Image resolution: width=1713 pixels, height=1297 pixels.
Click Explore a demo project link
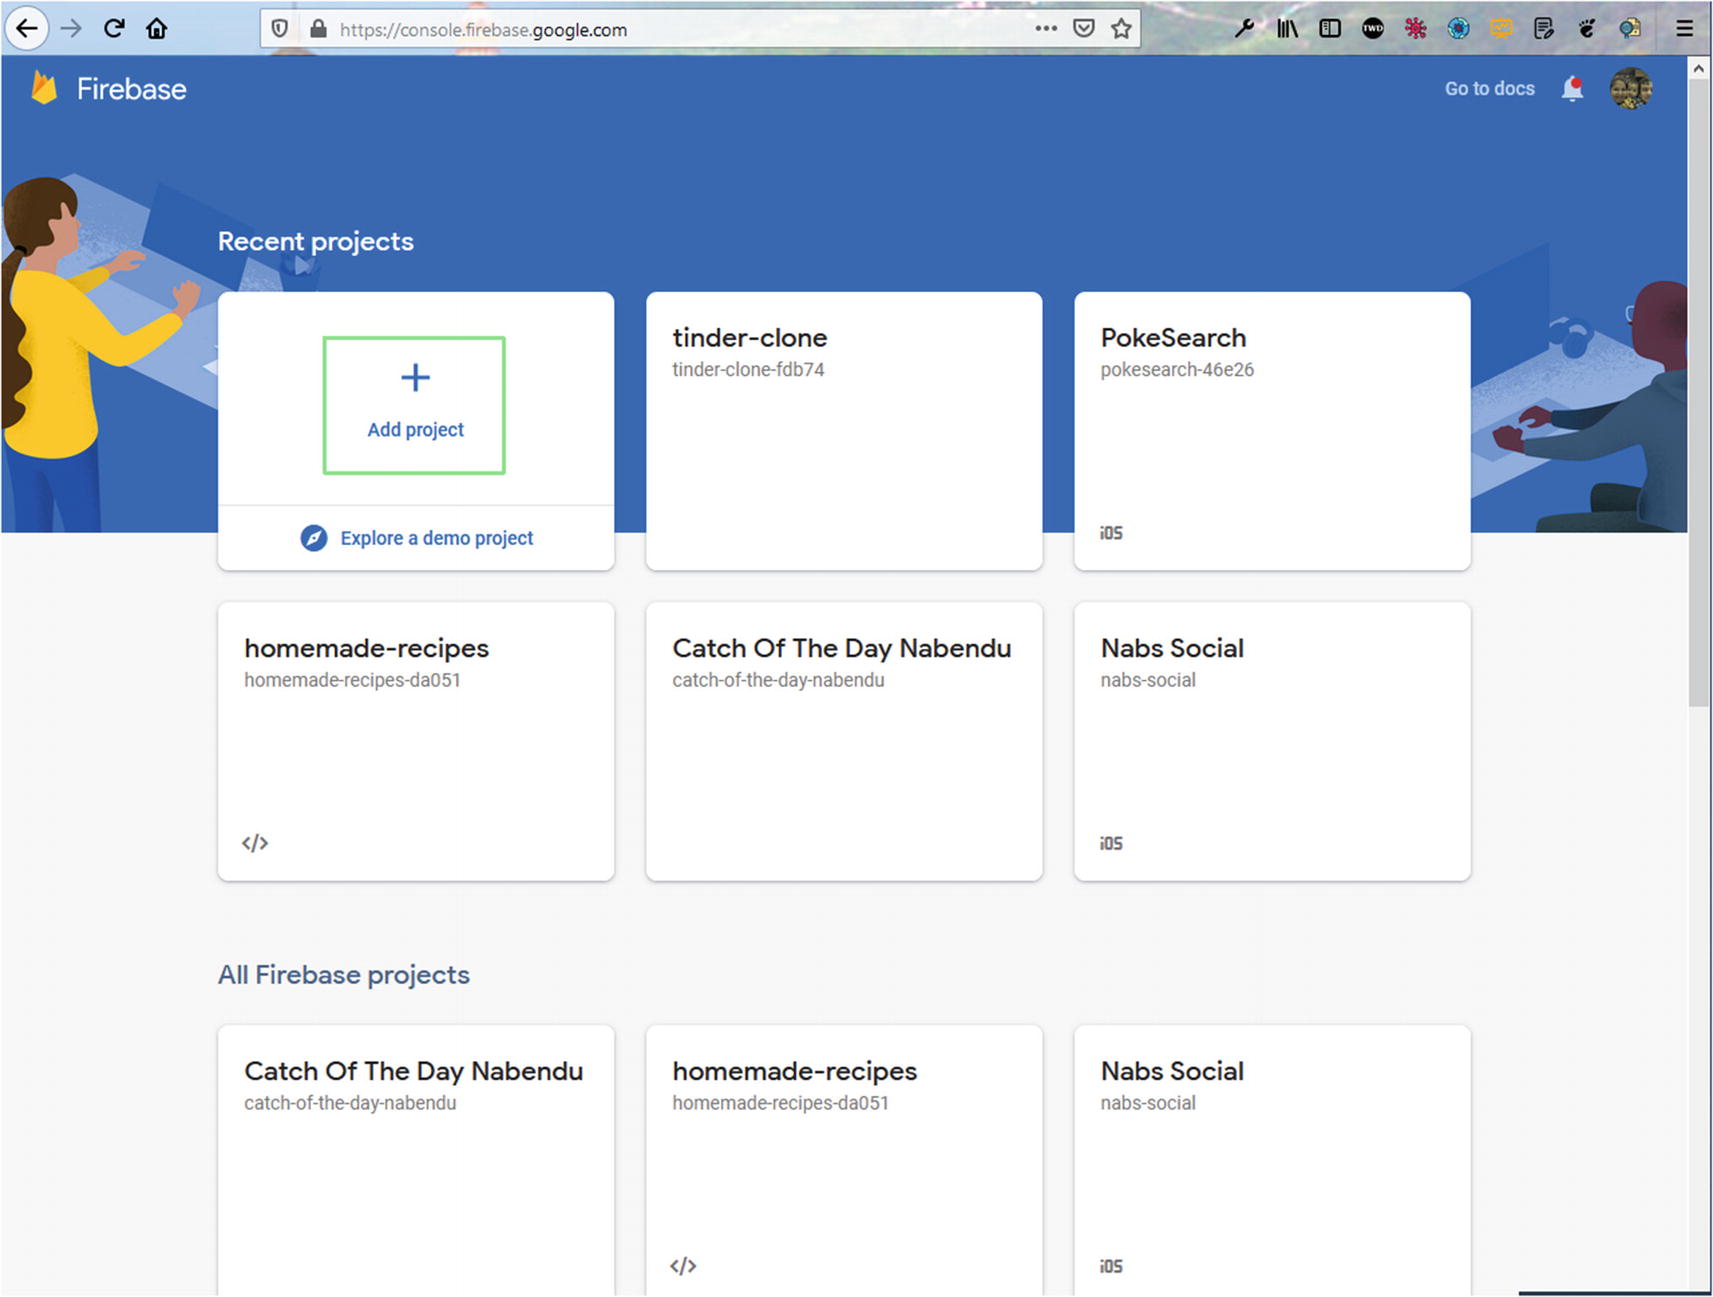pyautogui.click(x=436, y=538)
